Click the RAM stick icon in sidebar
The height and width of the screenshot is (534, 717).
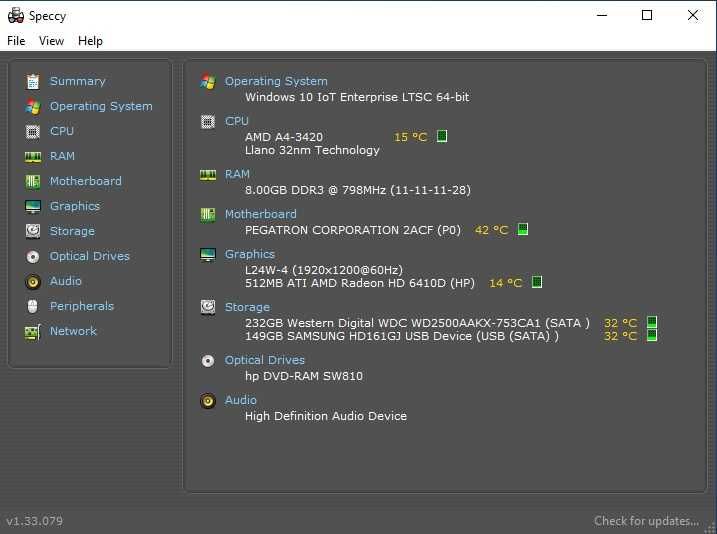[33, 157]
